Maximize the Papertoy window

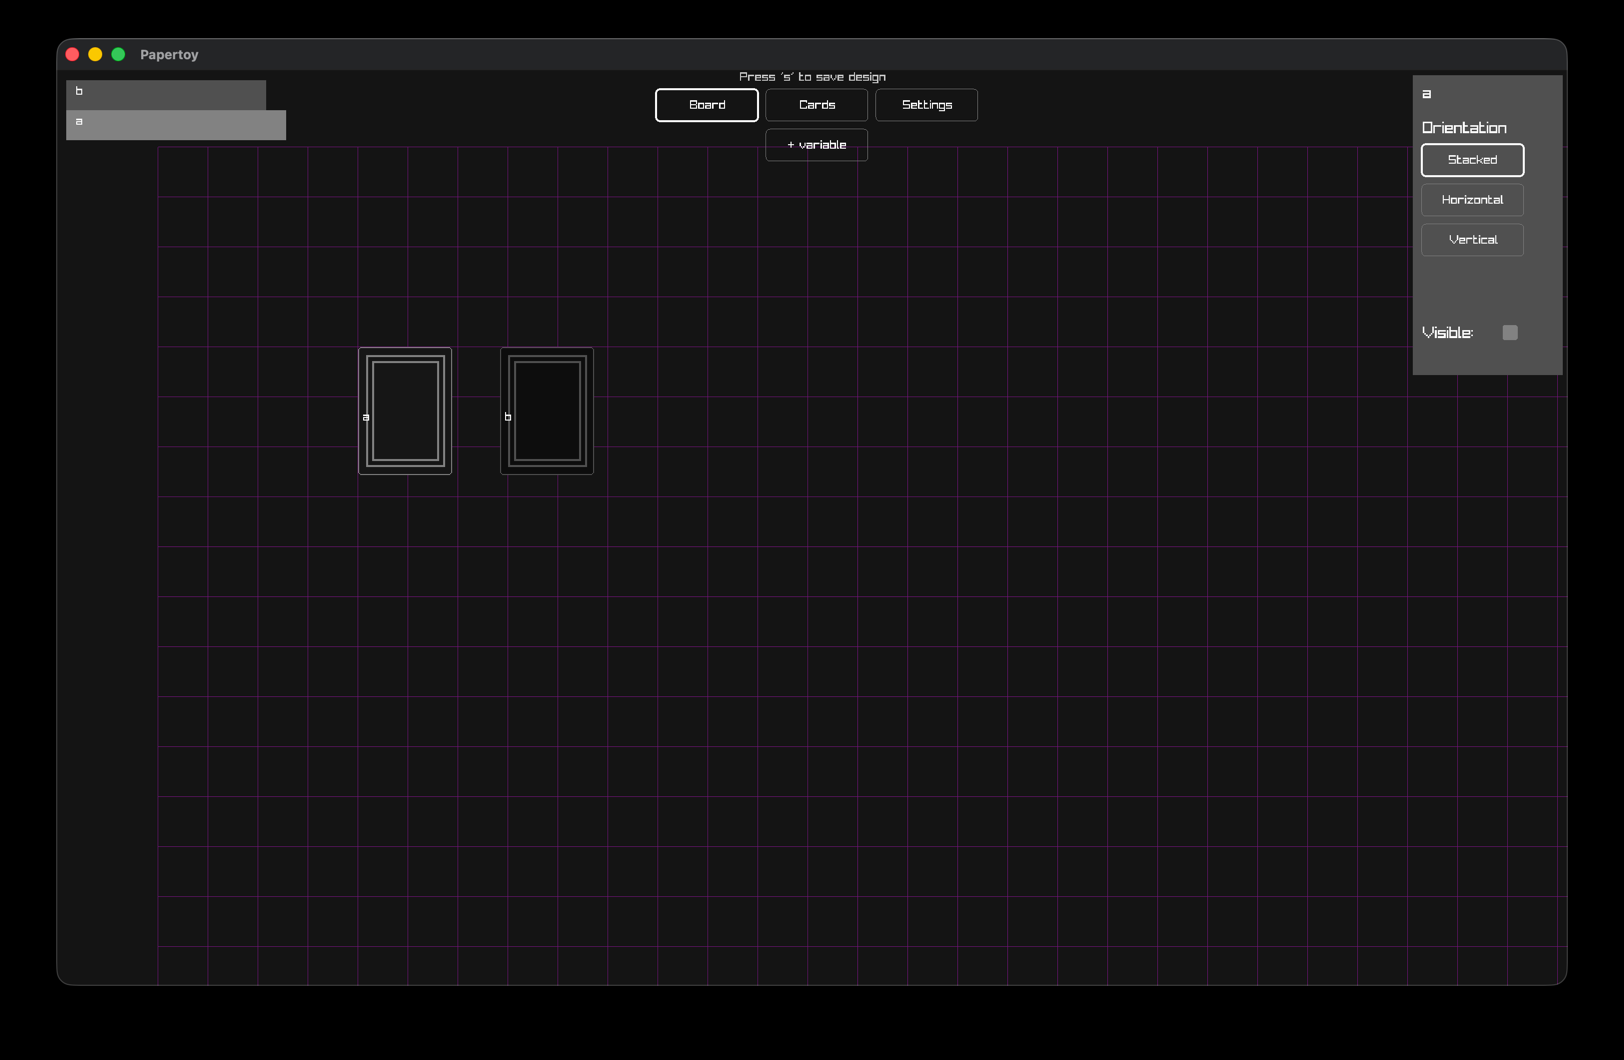pos(118,54)
